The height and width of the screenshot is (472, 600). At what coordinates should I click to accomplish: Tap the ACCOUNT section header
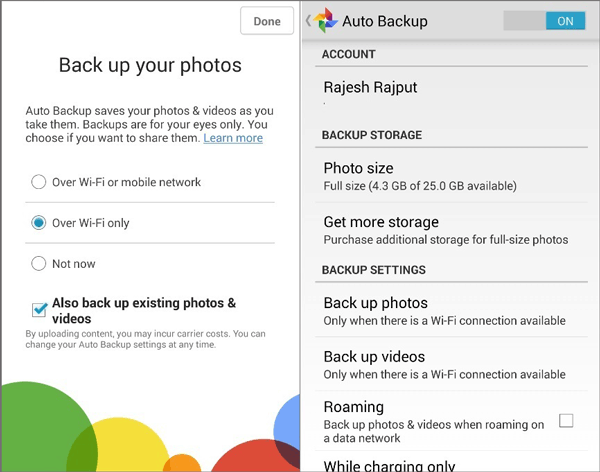pos(349,54)
